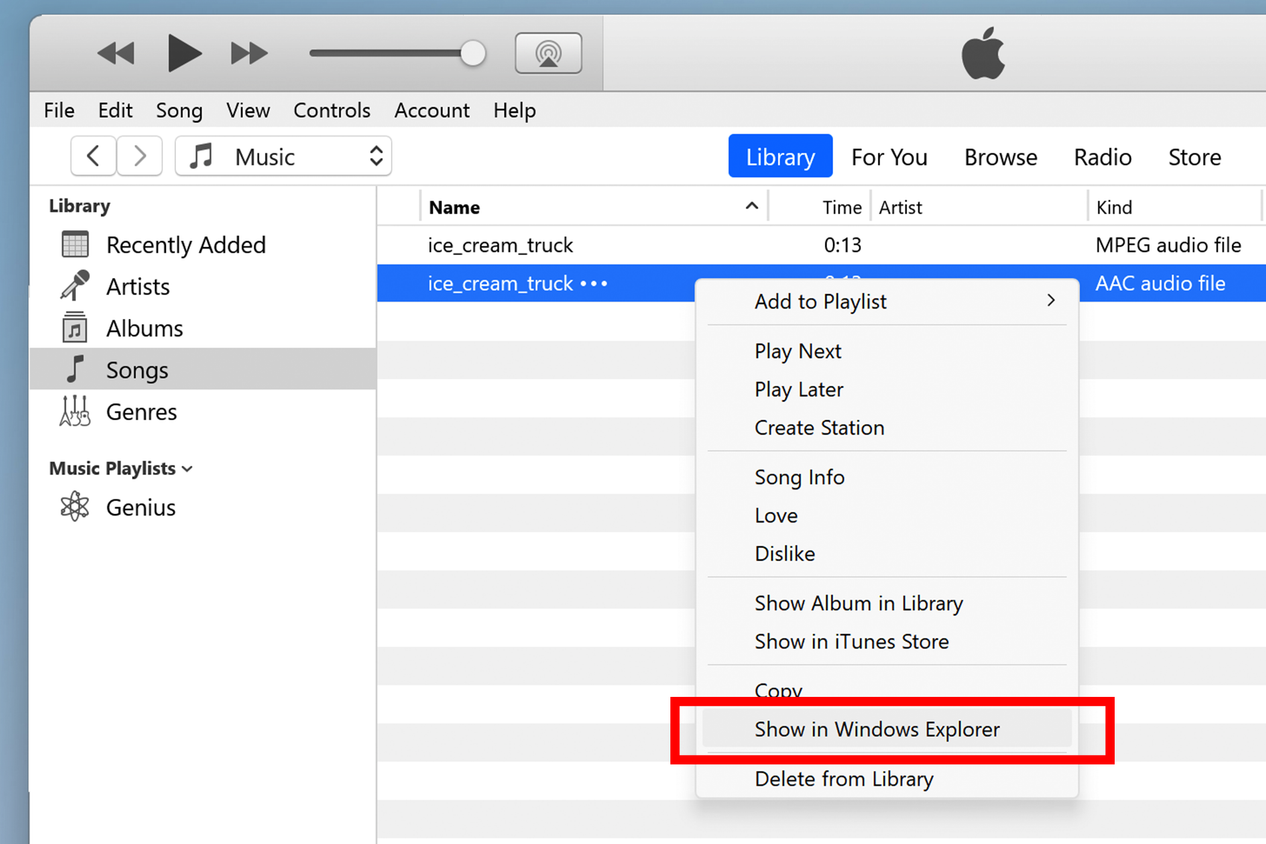Click the Genres guitars icon

(x=75, y=411)
